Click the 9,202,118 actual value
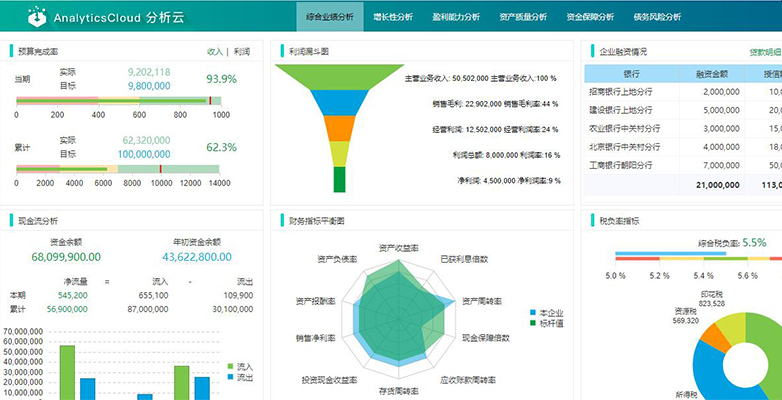Image resolution: width=782 pixels, height=400 pixels. click(x=149, y=72)
